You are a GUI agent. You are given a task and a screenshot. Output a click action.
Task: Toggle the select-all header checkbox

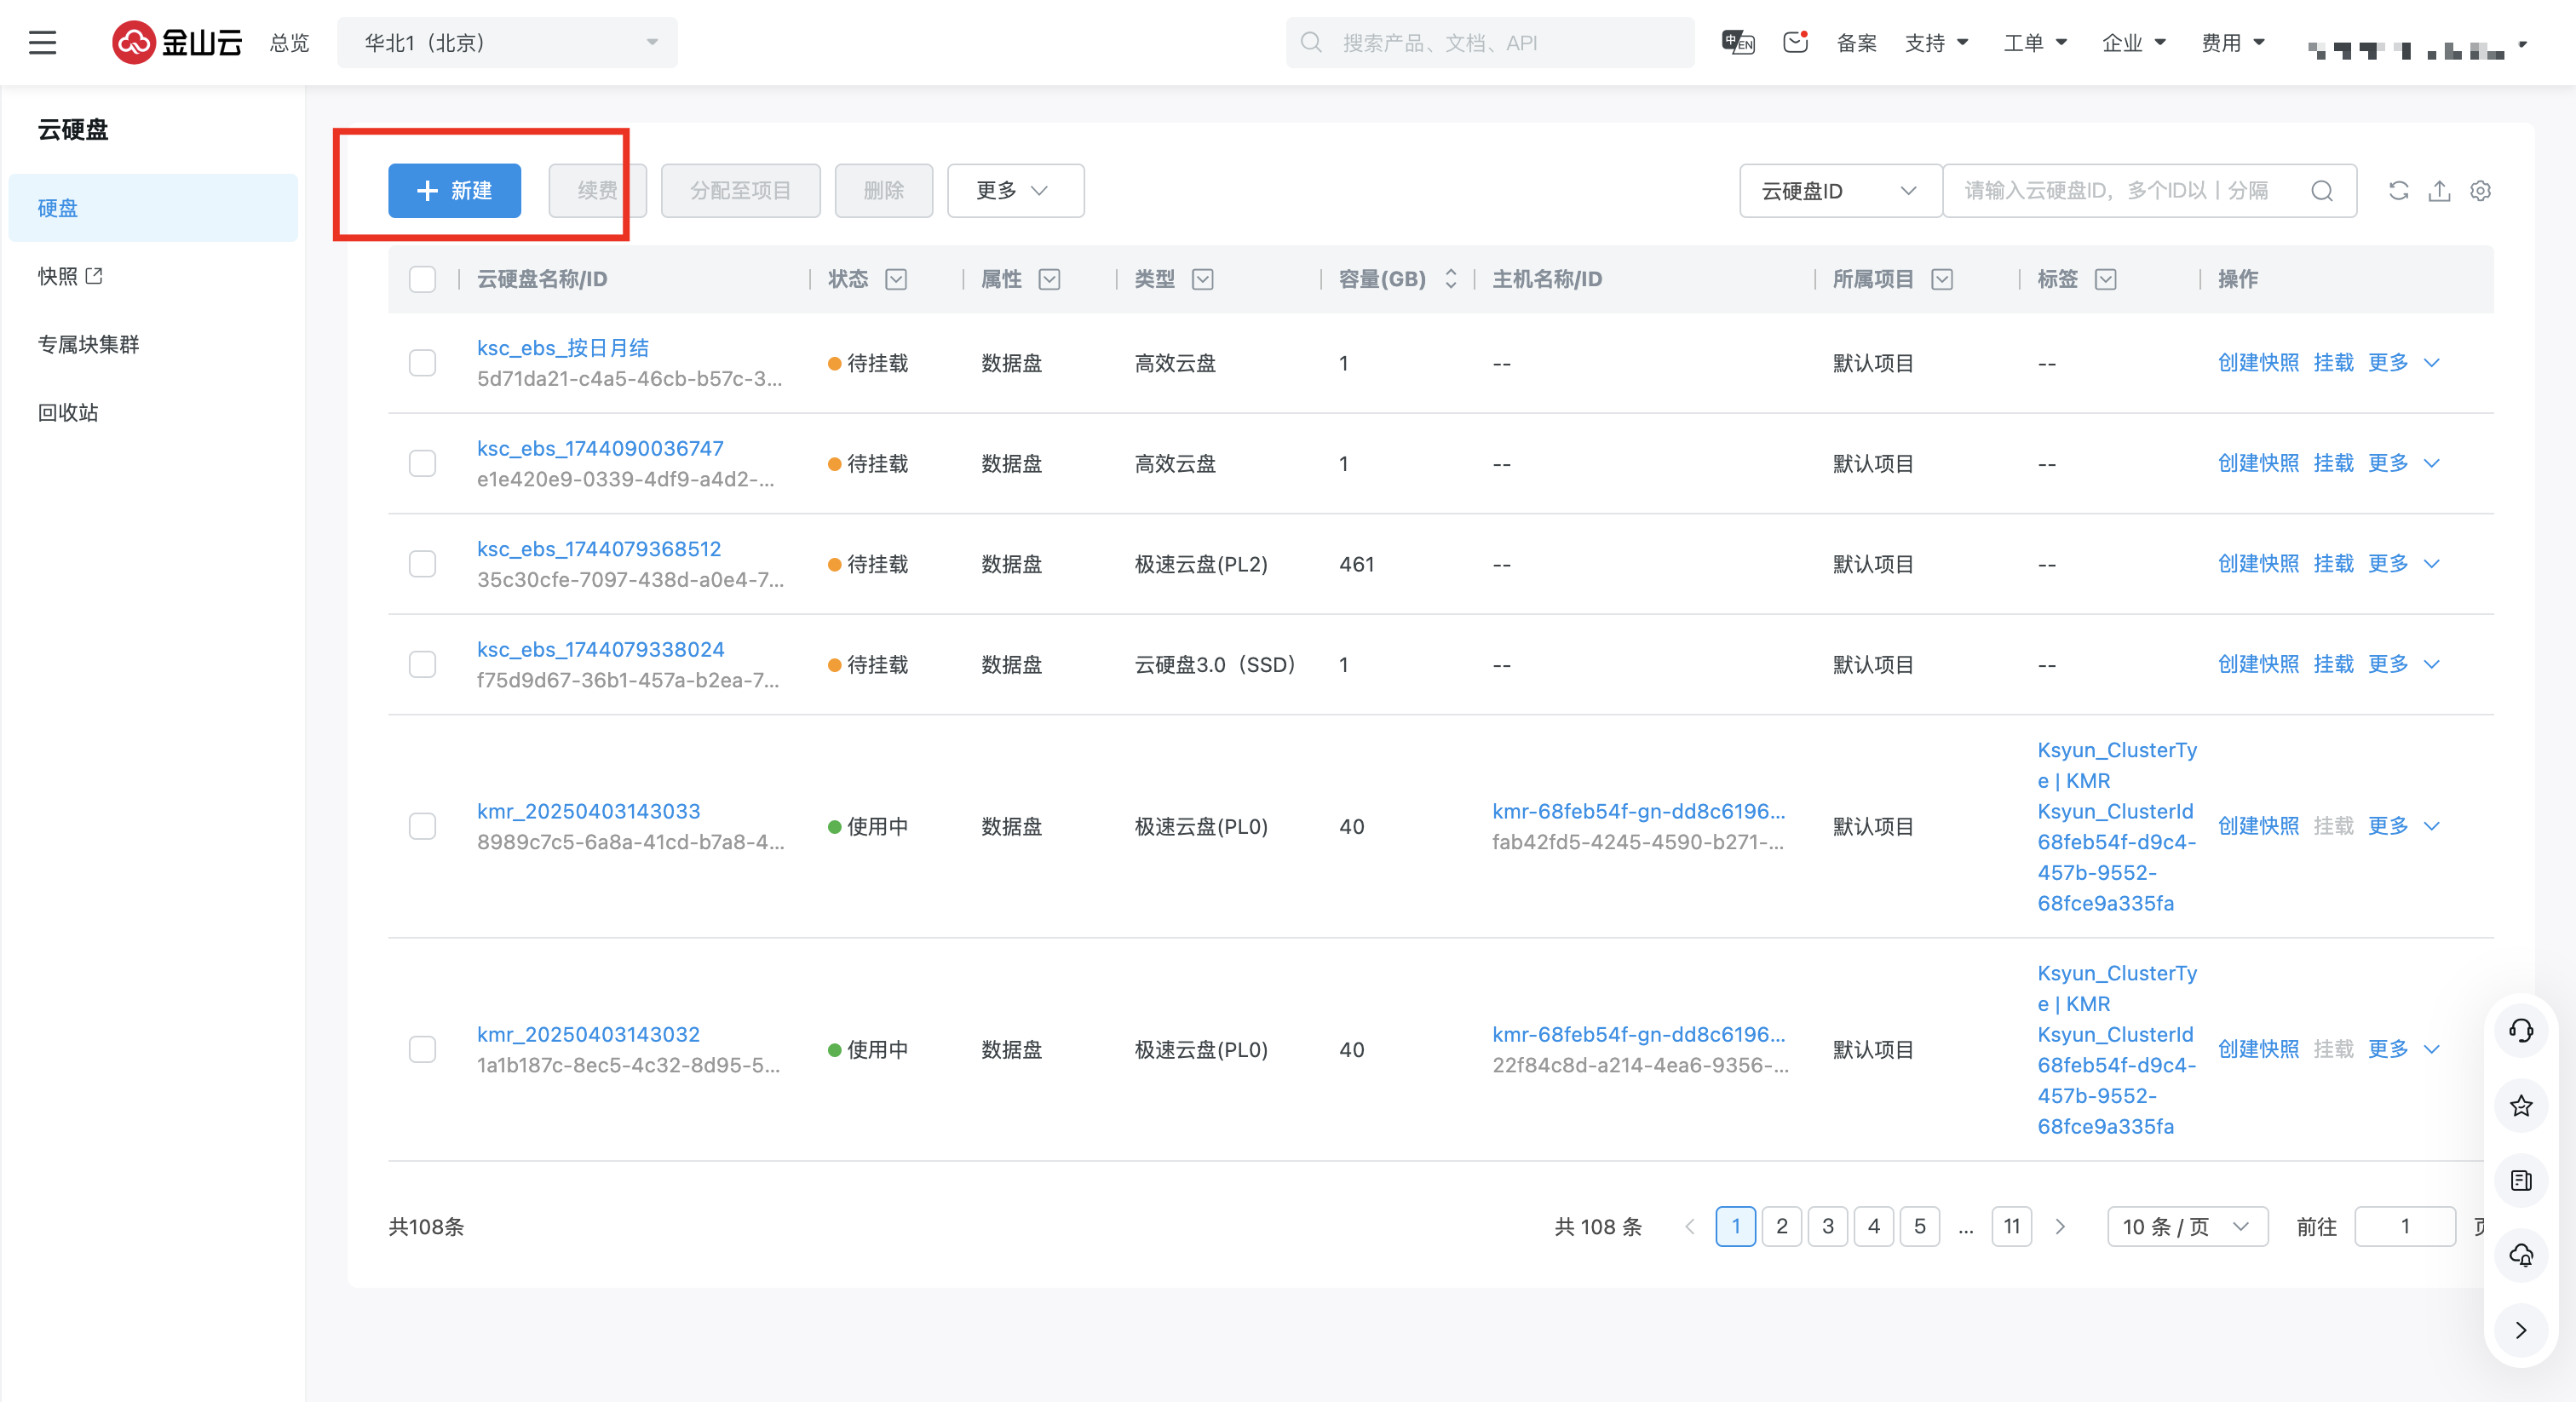coord(422,279)
